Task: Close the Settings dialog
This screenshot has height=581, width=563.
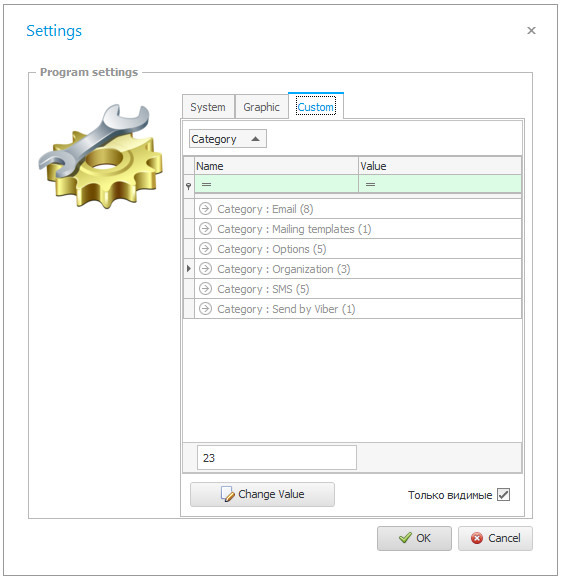Action: (x=531, y=30)
